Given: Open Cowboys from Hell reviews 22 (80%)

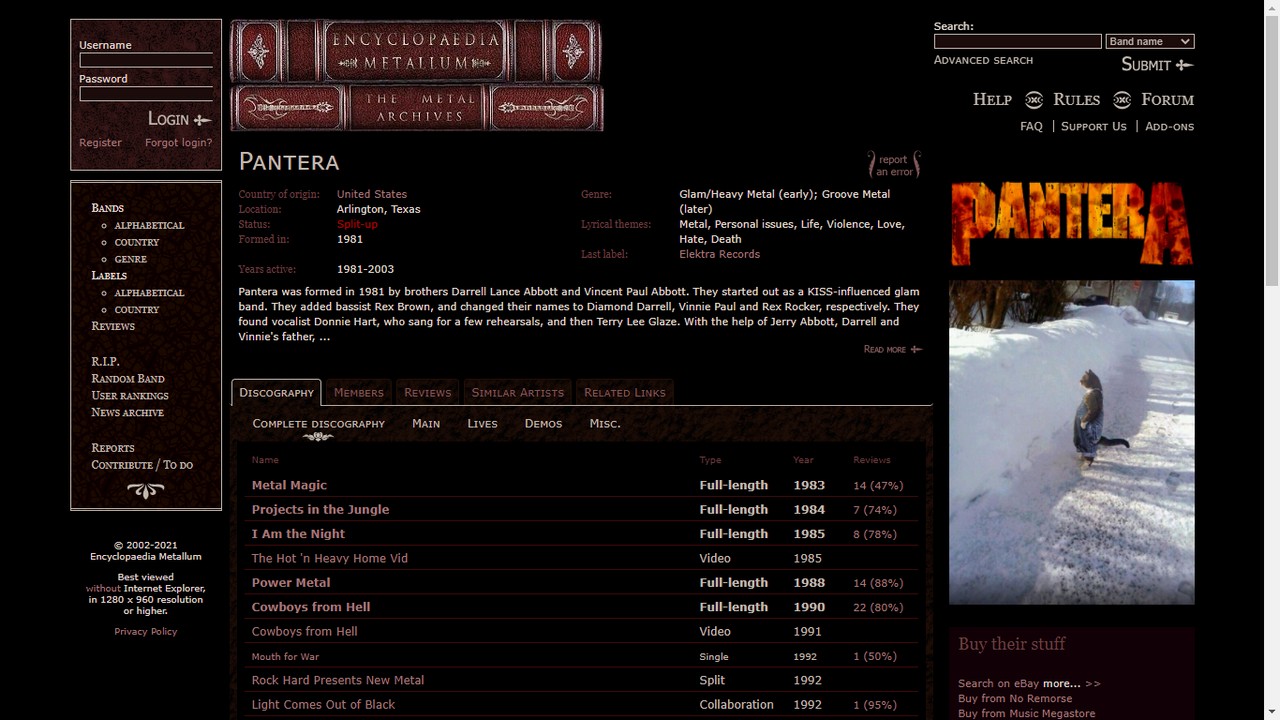Looking at the screenshot, I should pos(878,607).
